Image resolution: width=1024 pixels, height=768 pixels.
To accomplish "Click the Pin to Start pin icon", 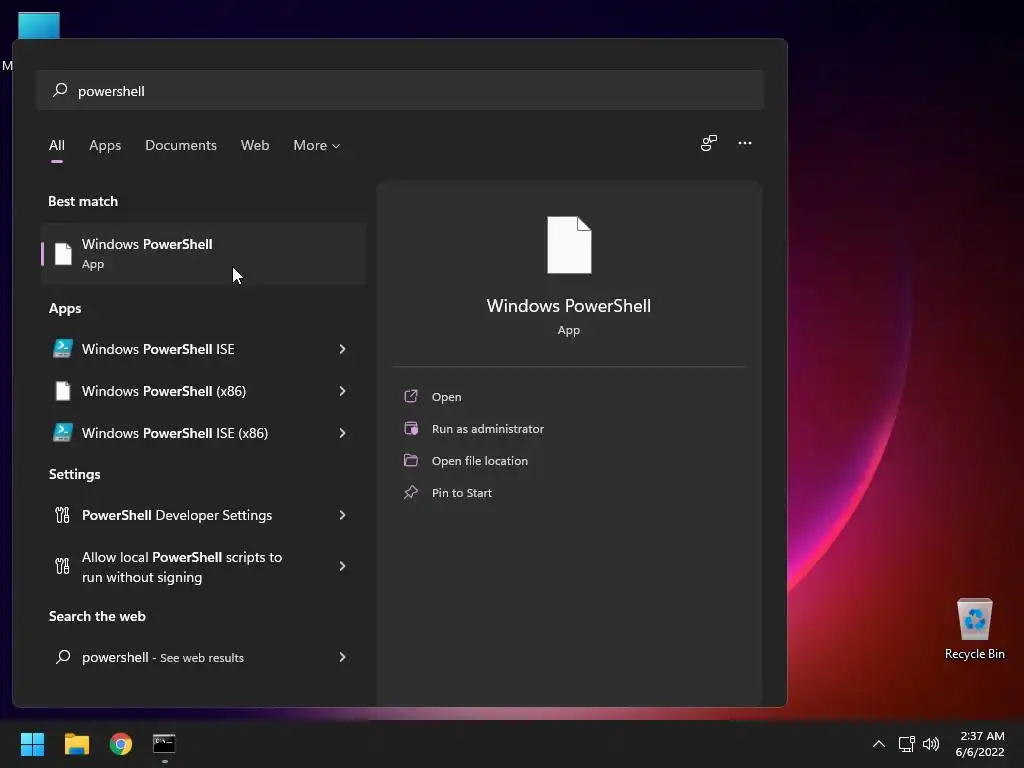I will tap(411, 492).
